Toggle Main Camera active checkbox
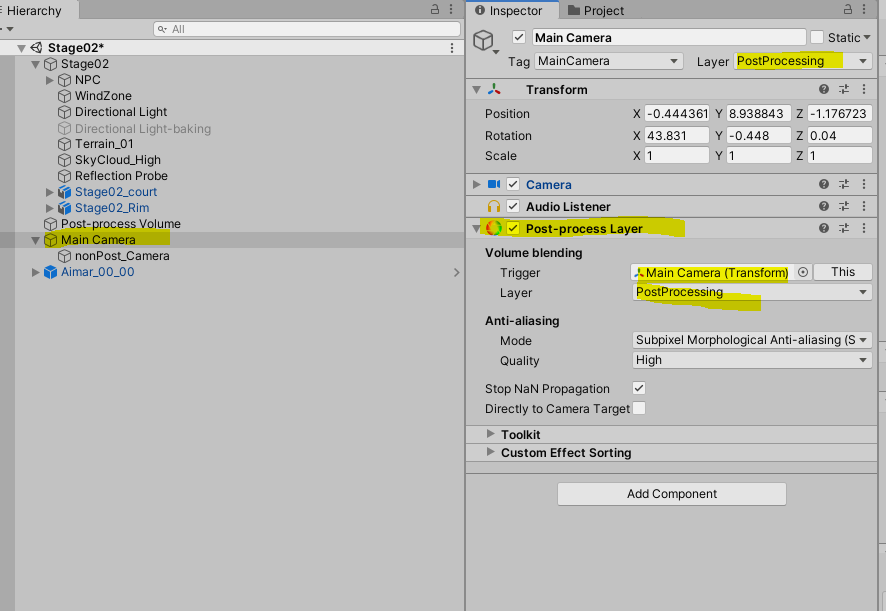Viewport: 886px width, 611px height. tap(519, 37)
